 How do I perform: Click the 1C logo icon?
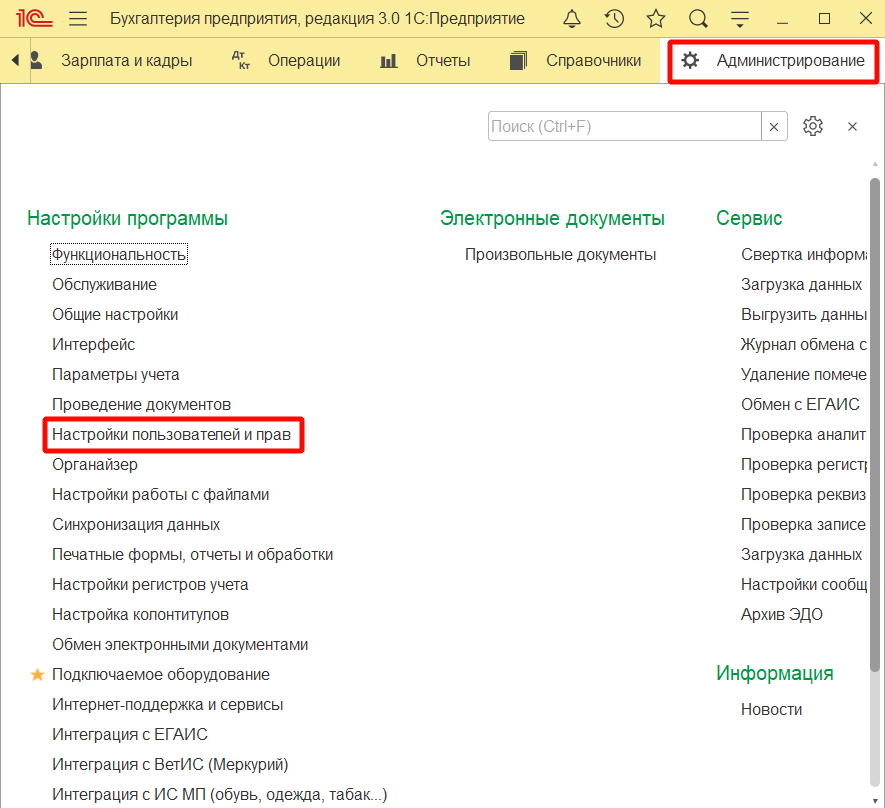31,19
